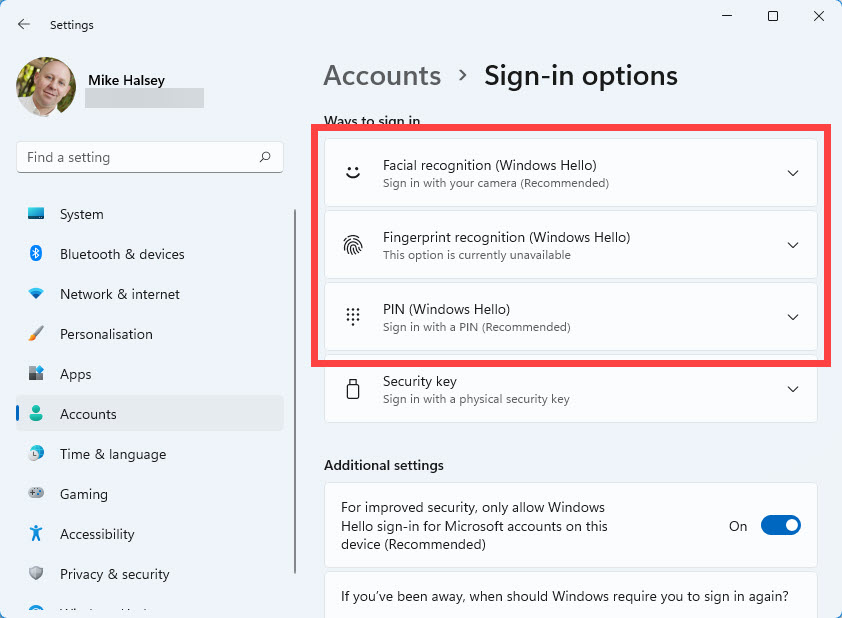Open the Accounts settings category
This screenshot has height=618, width=842.
pyautogui.click(x=88, y=414)
